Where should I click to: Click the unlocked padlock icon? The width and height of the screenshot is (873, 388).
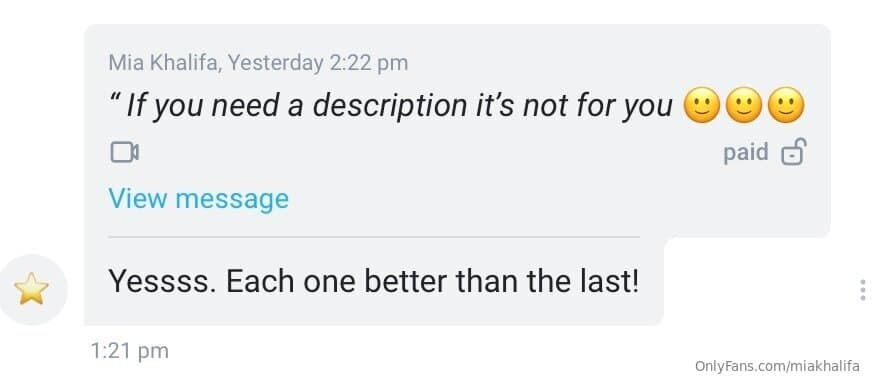[x=793, y=153]
